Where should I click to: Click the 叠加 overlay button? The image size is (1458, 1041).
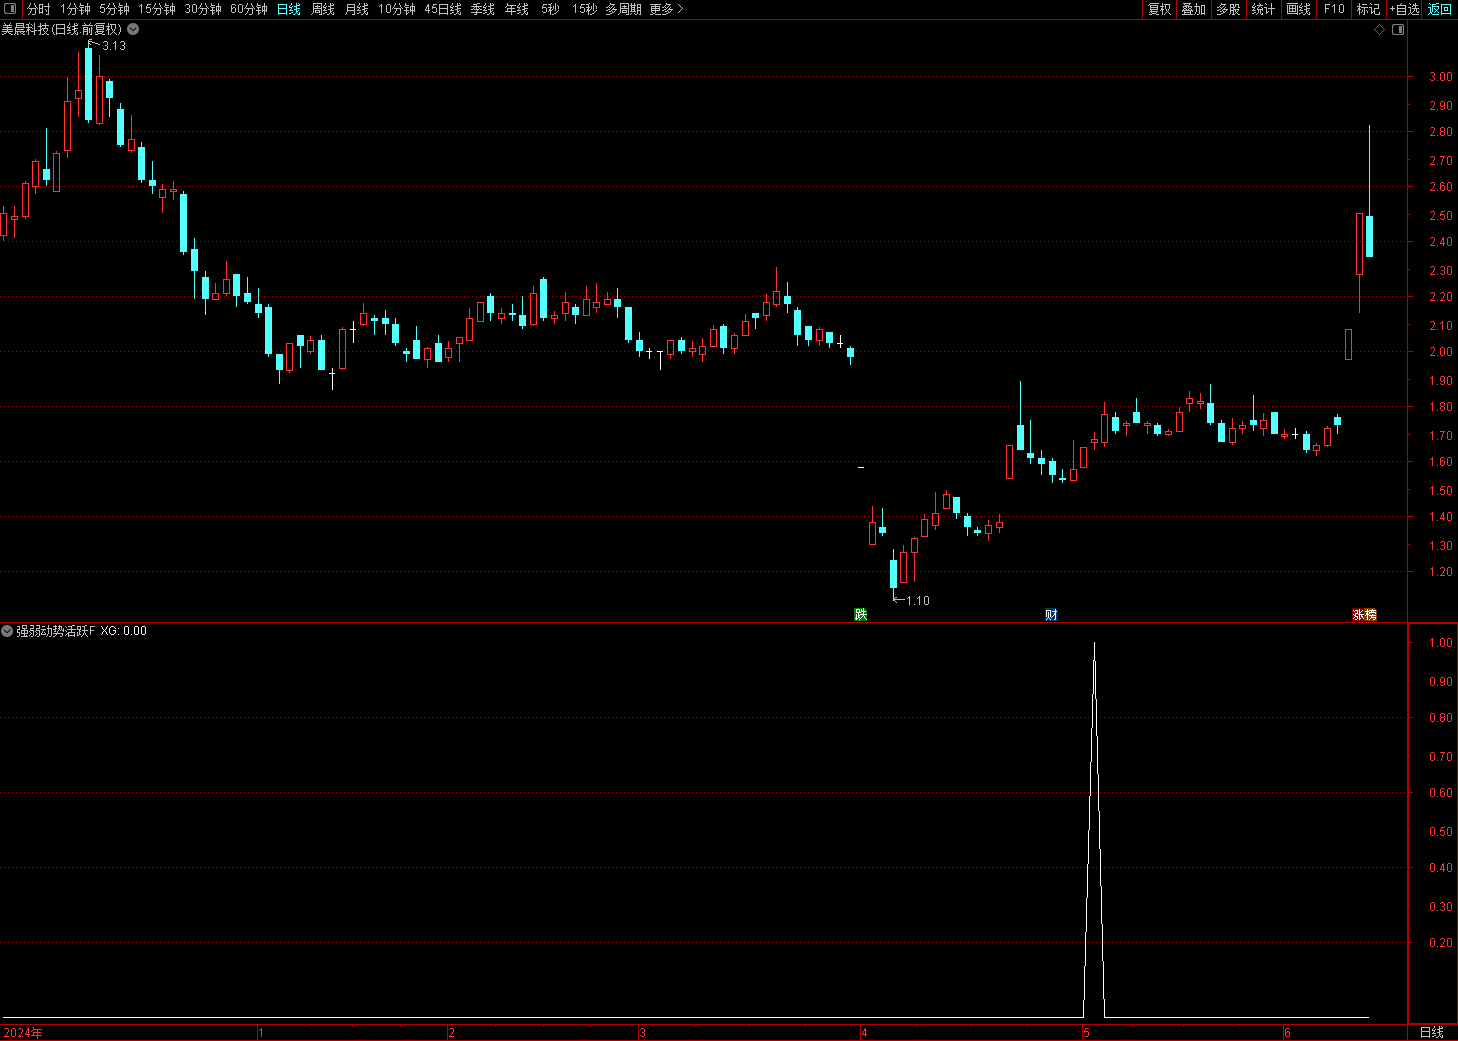(x=1194, y=9)
